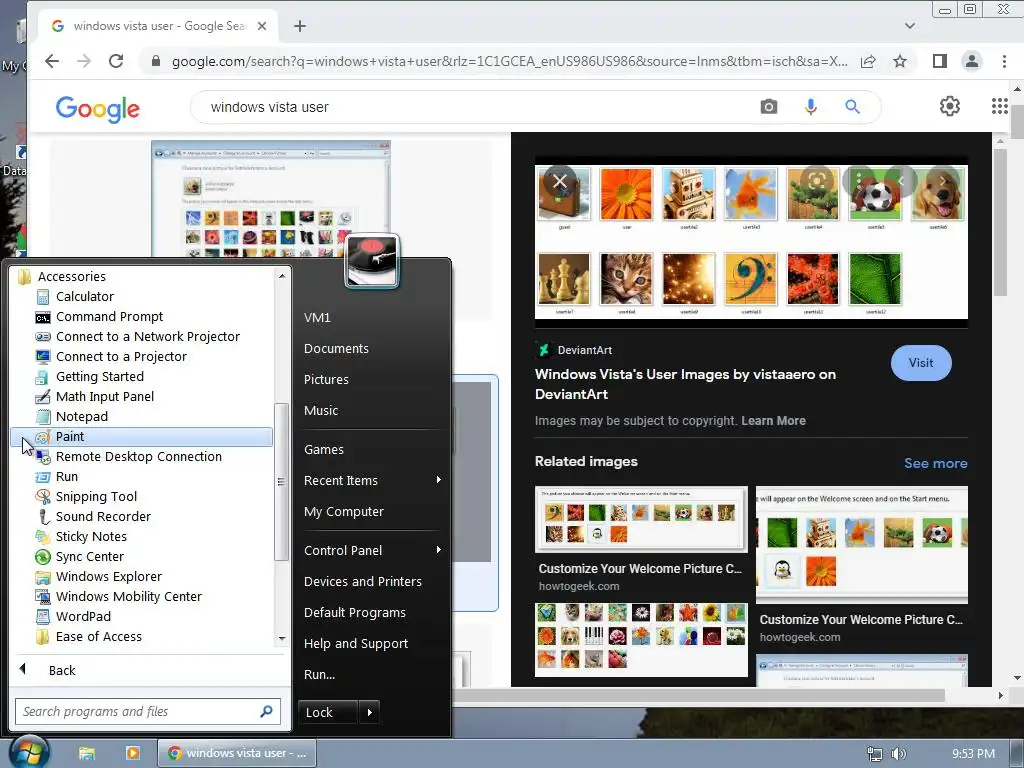The image size is (1024, 768).
Task: Open the Google apps grid
Action: (x=999, y=106)
